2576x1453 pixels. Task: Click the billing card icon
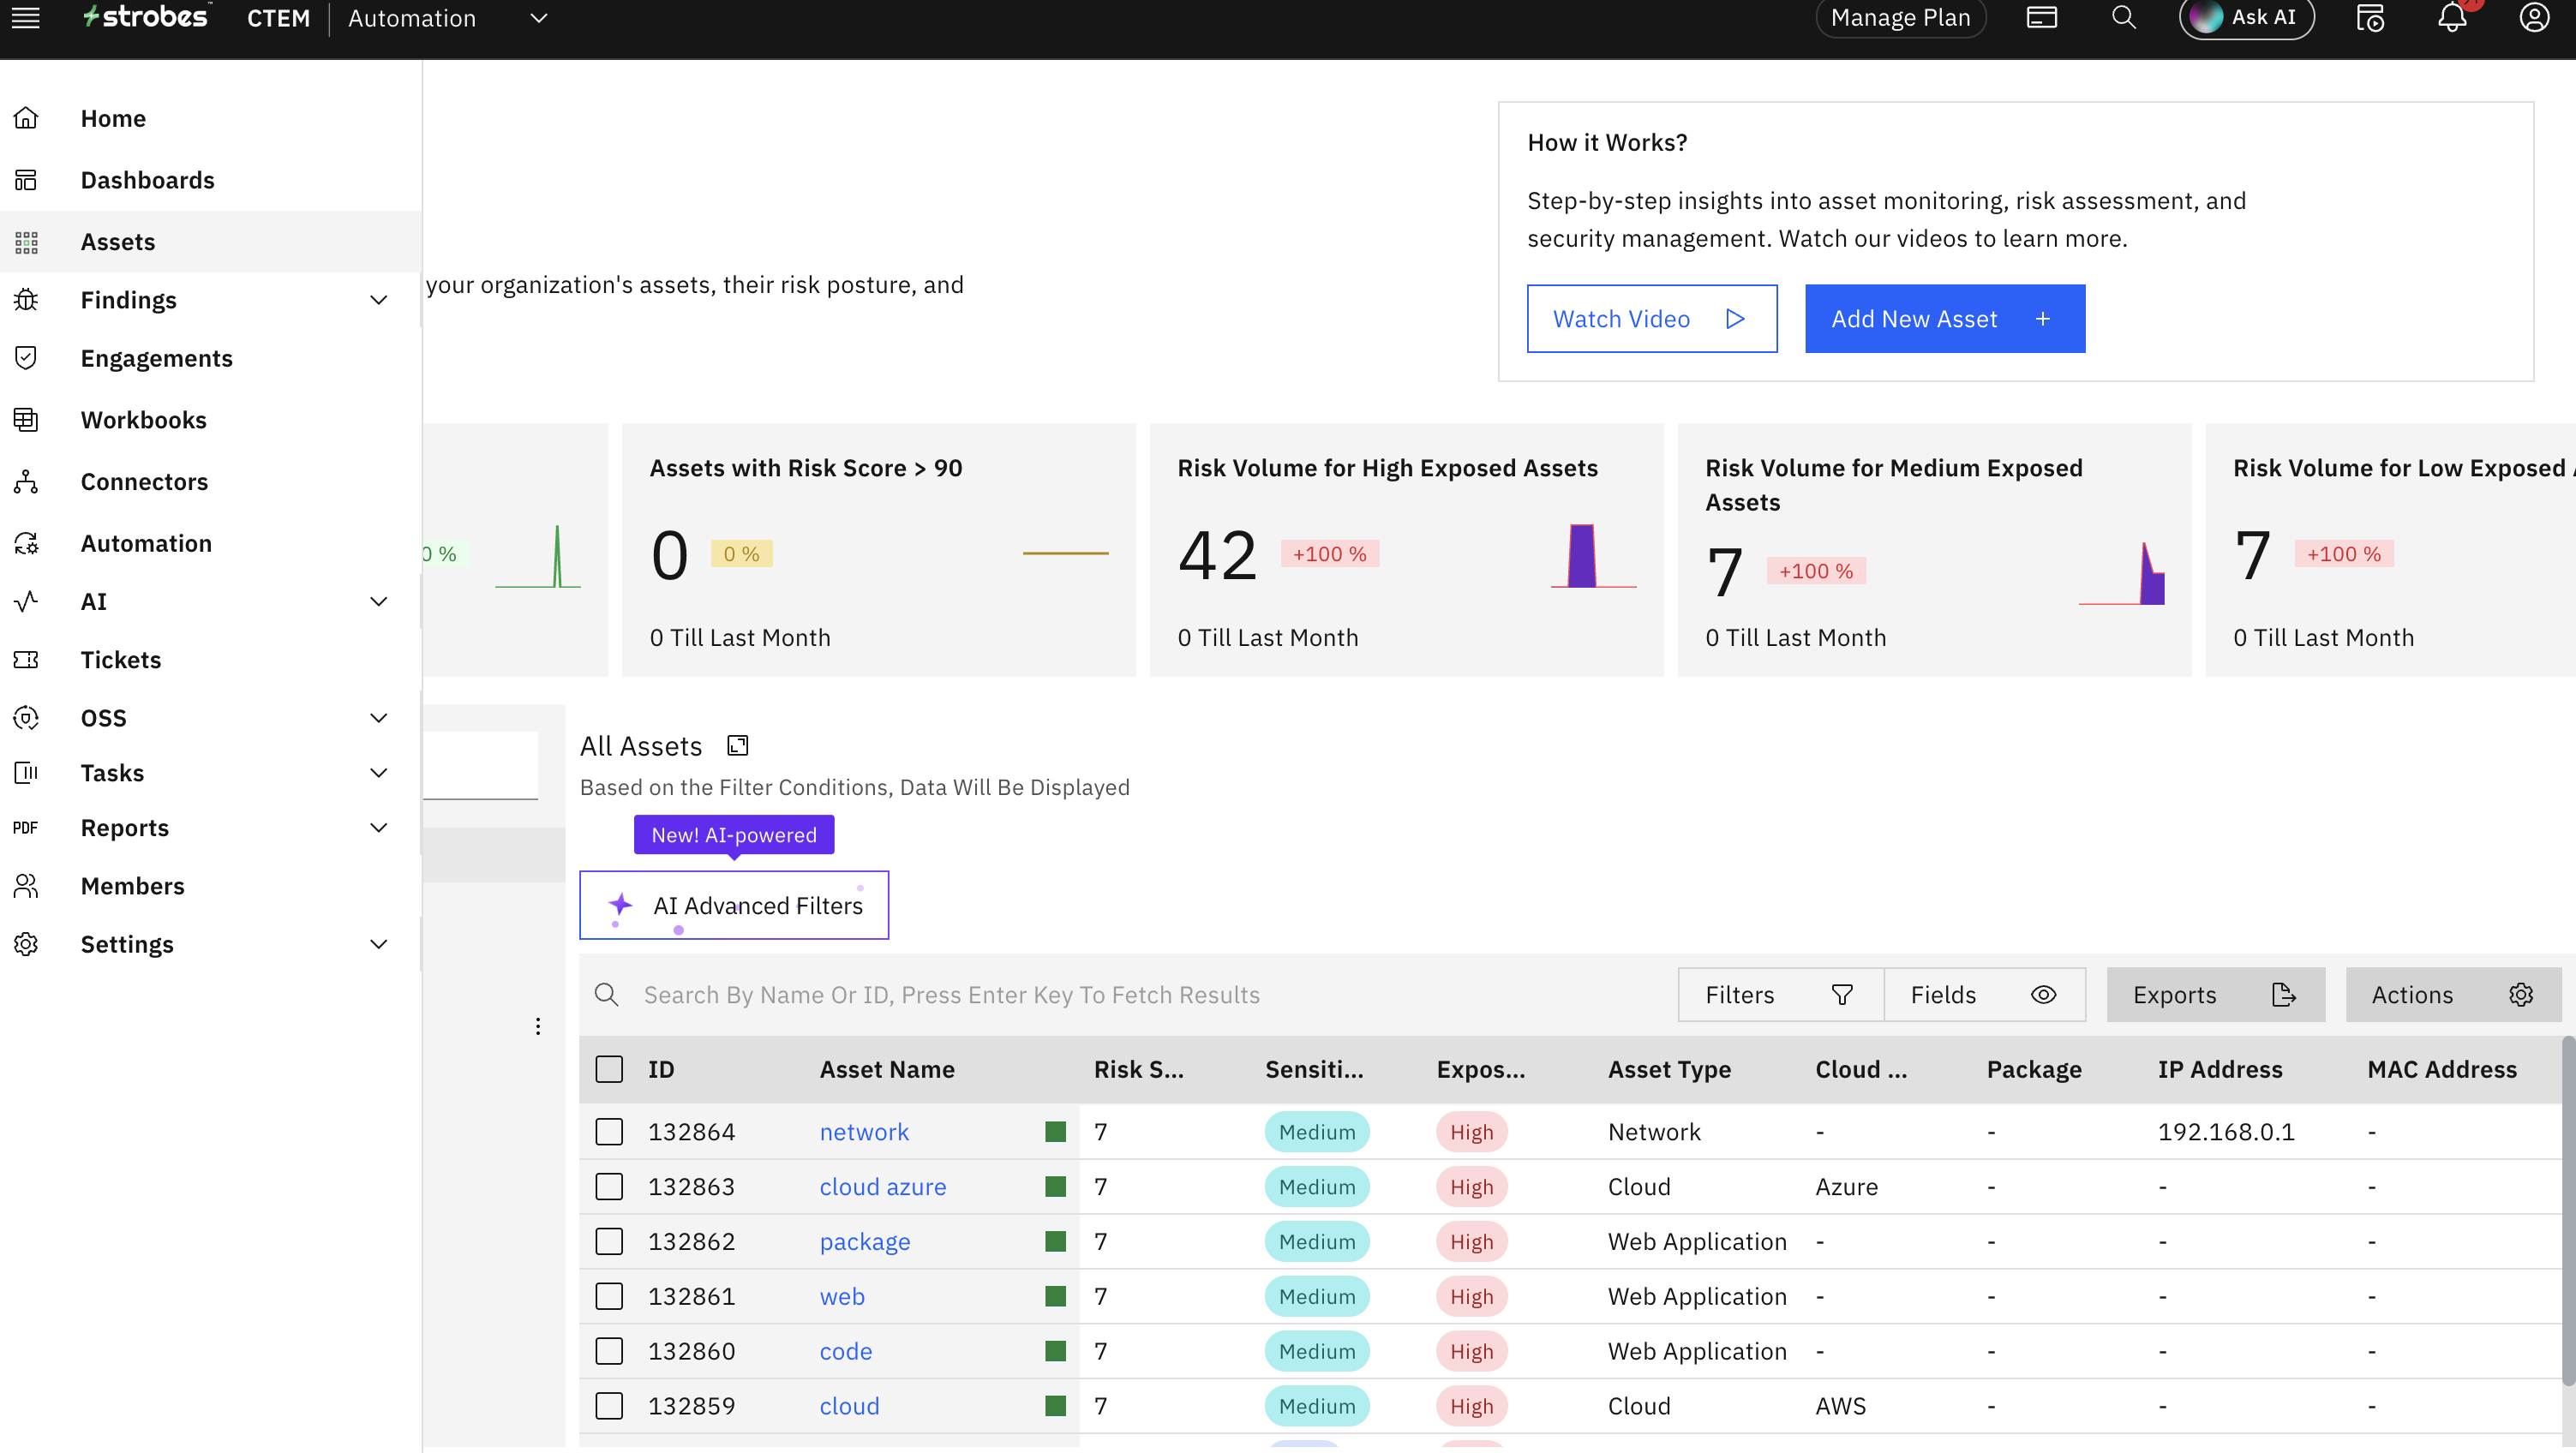click(2041, 18)
